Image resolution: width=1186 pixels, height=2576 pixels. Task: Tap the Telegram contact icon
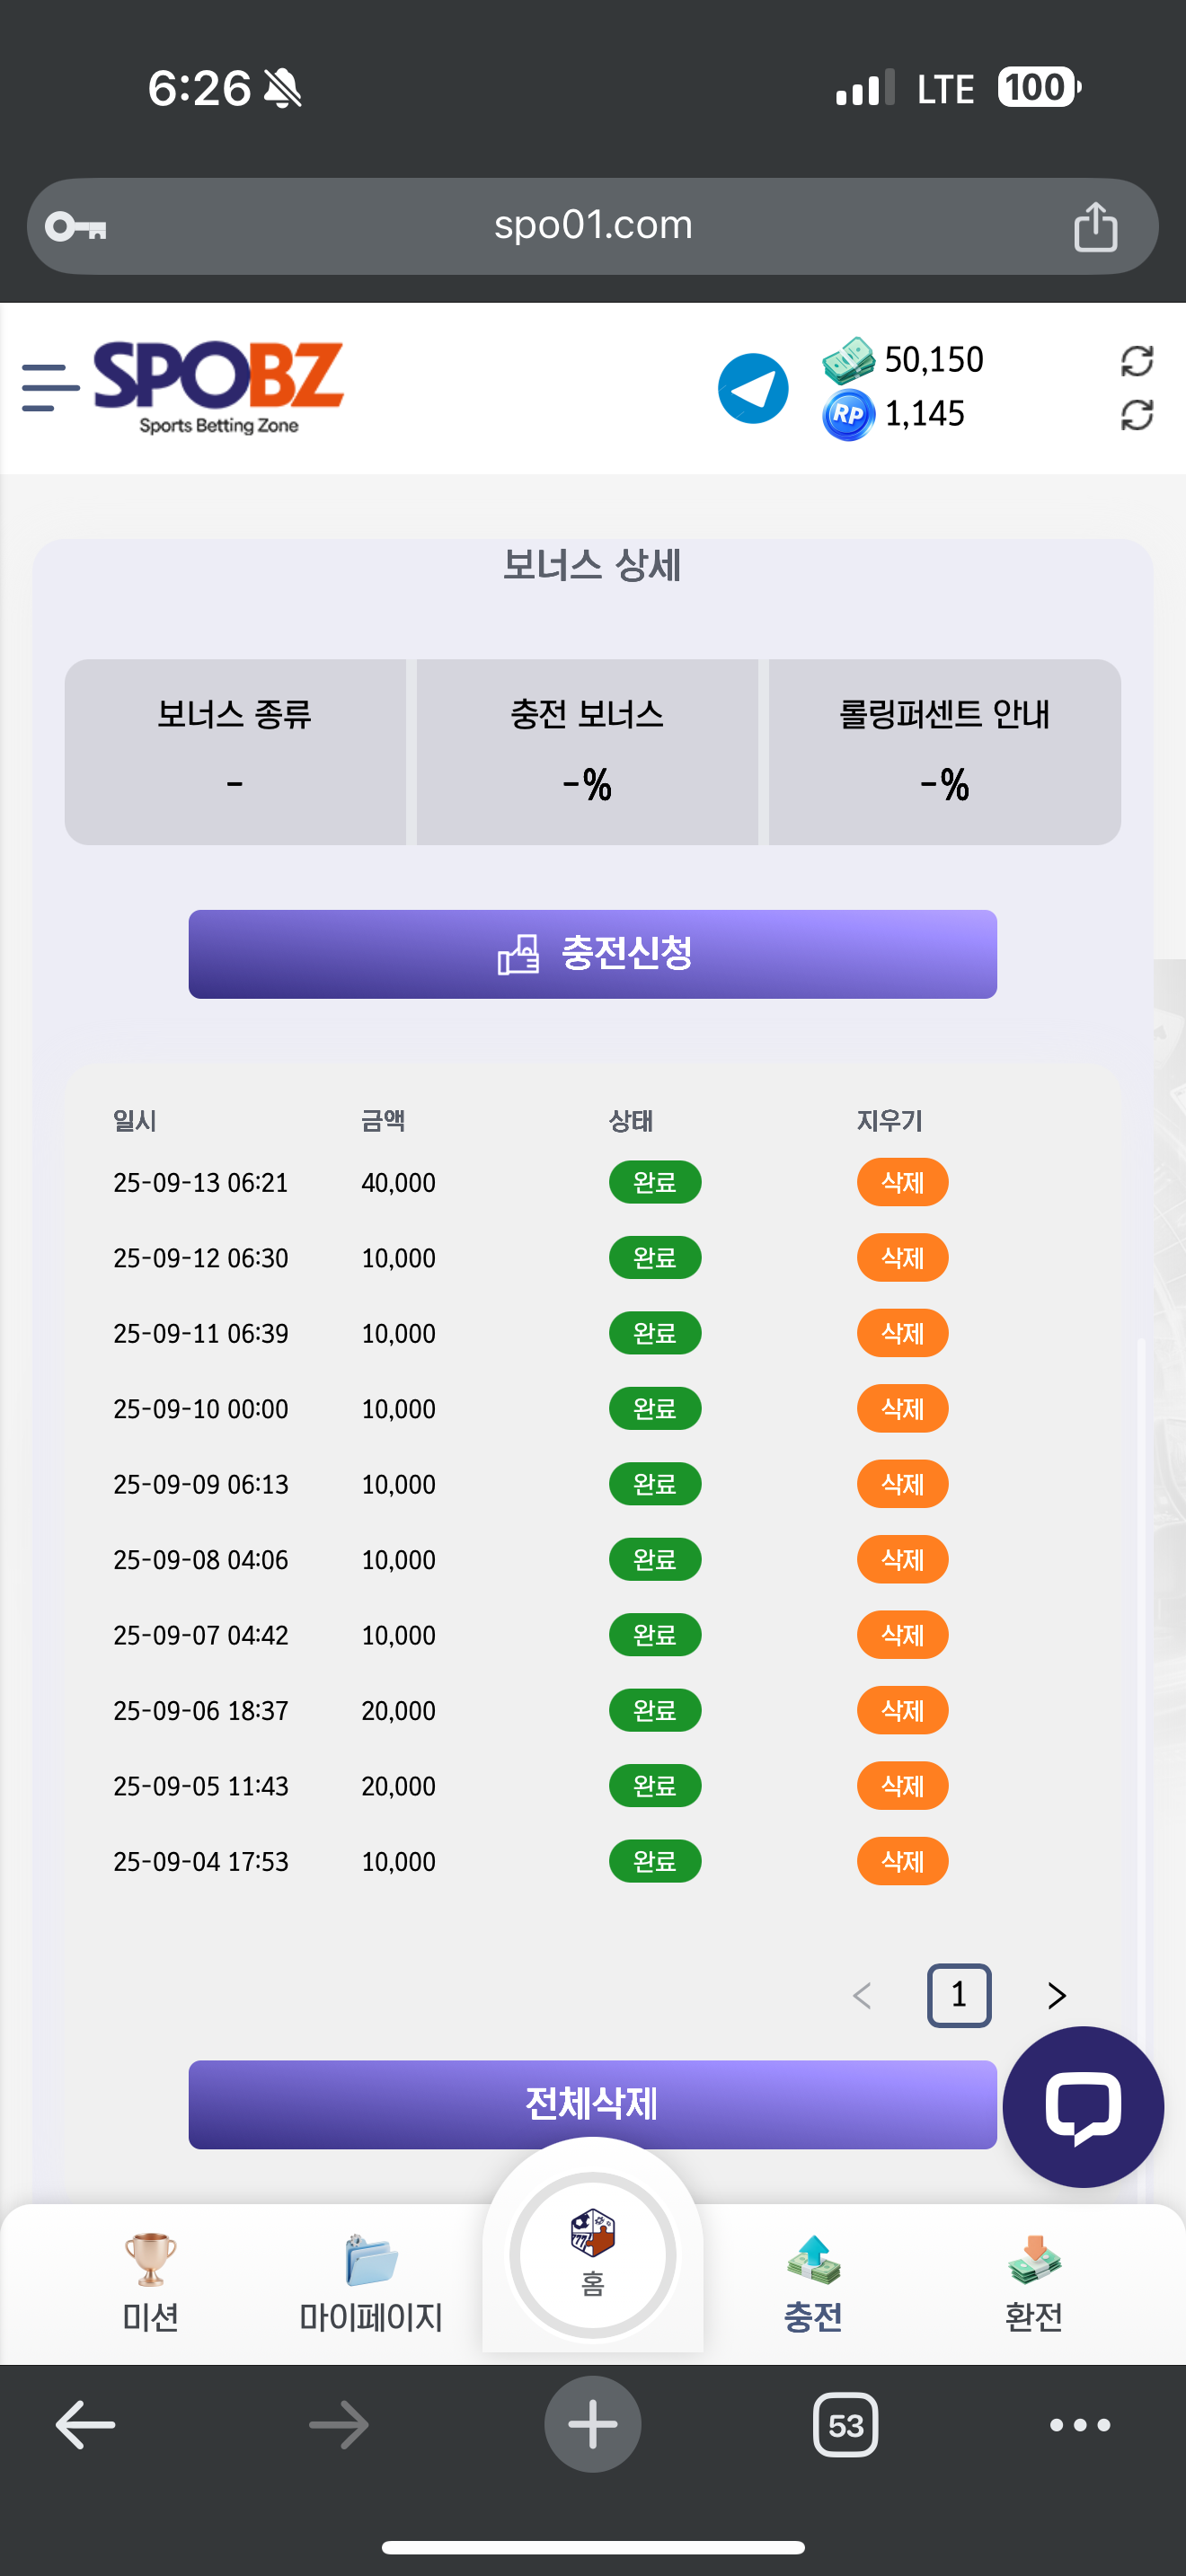pyautogui.click(x=753, y=388)
